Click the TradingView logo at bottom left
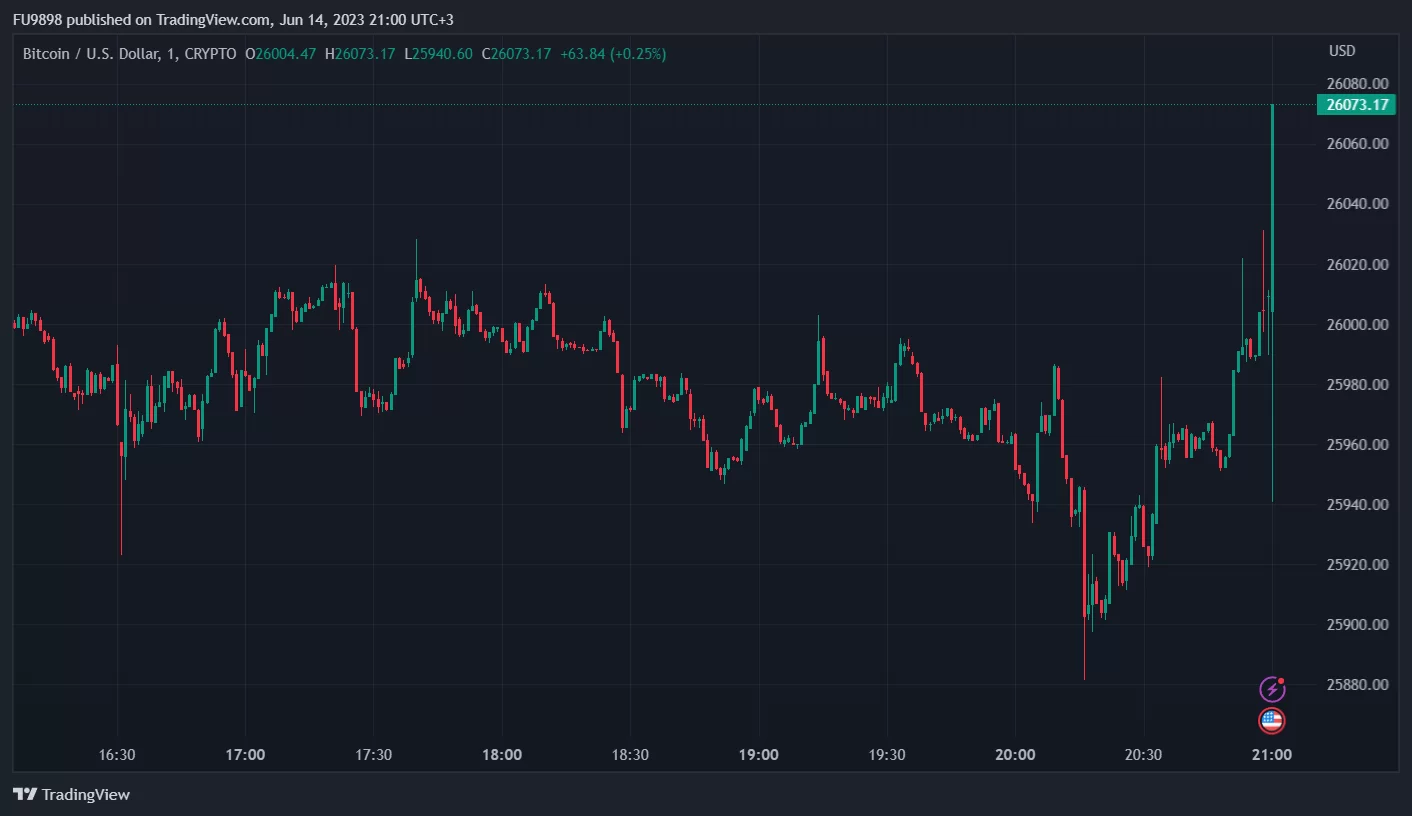 point(71,795)
